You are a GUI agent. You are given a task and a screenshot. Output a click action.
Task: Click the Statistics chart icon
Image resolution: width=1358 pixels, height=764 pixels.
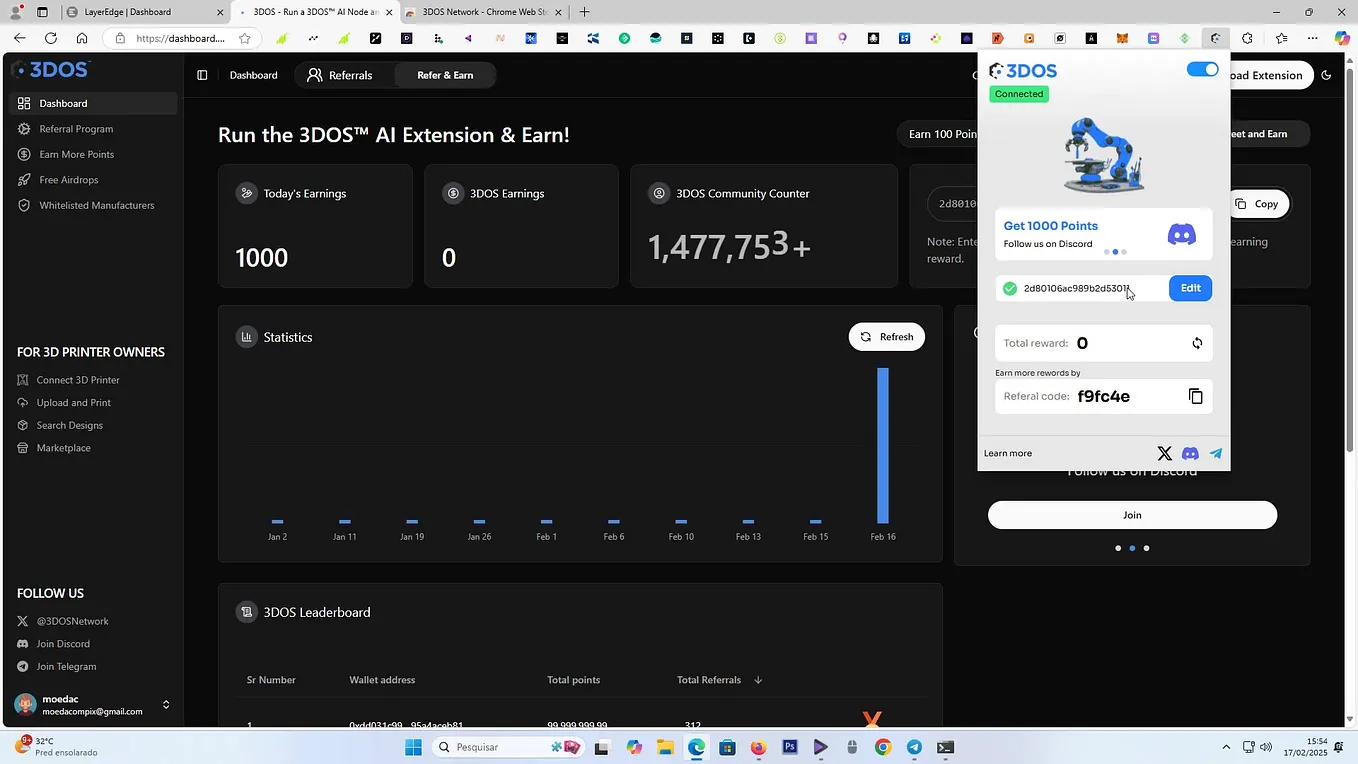pyautogui.click(x=246, y=337)
